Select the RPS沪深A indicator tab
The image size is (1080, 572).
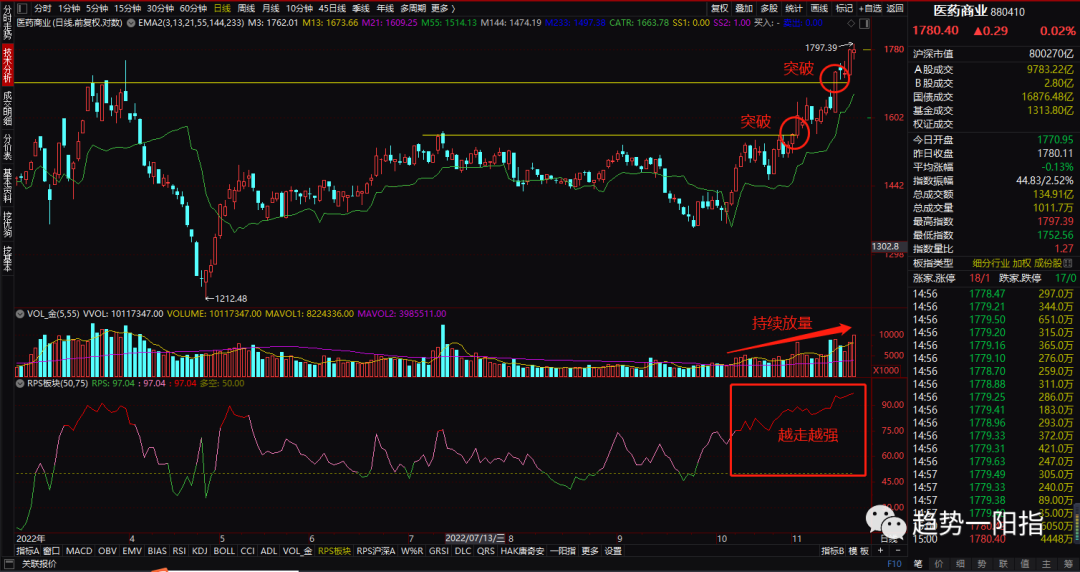376,551
